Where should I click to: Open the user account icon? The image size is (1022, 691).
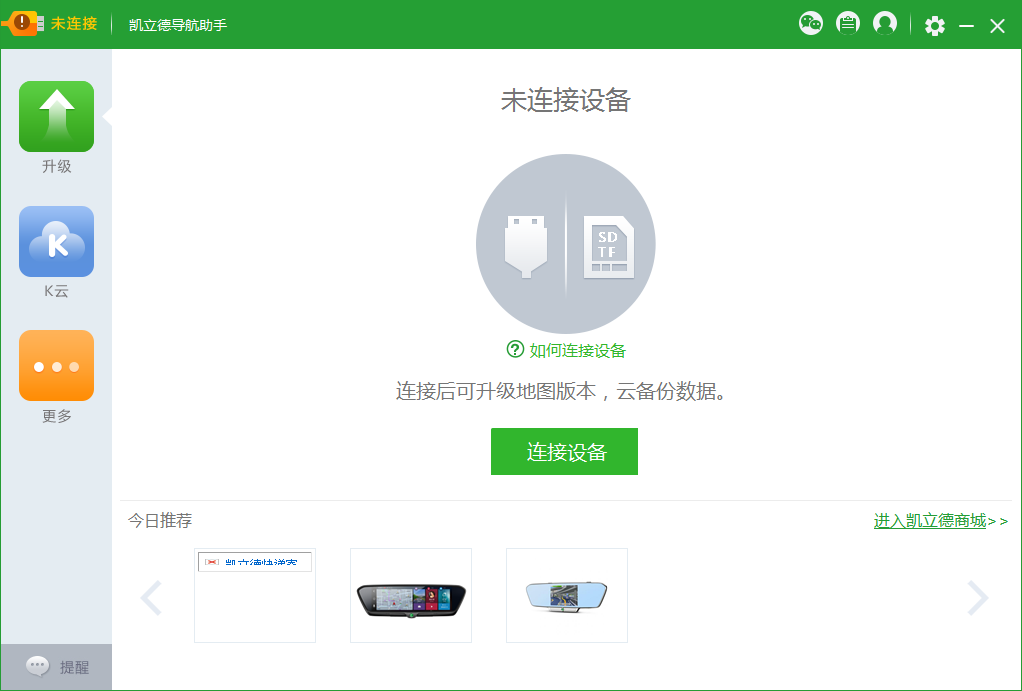pyautogui.click(x=884, y=23)
